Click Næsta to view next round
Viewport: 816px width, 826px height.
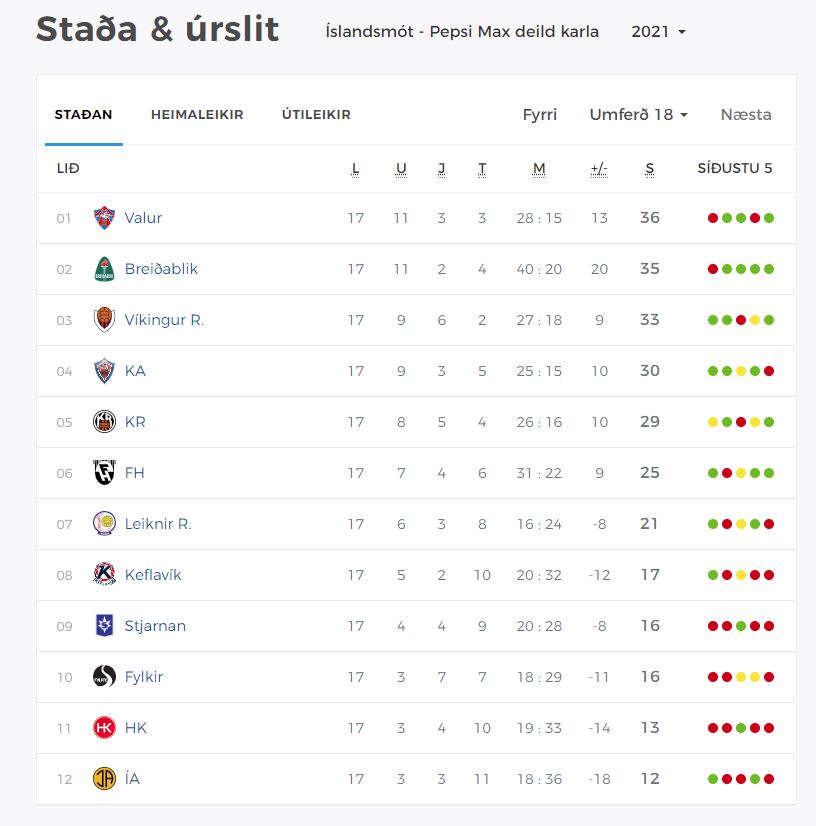746,115
